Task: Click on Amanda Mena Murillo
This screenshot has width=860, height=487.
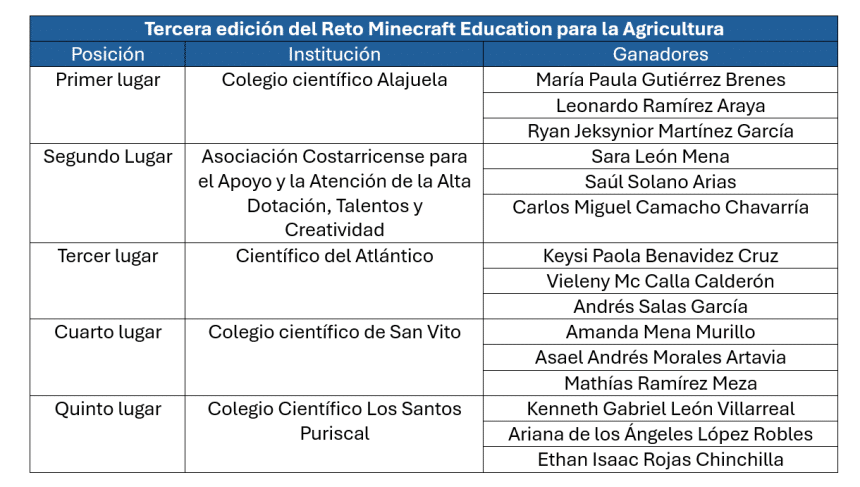Action: [660, 332]
